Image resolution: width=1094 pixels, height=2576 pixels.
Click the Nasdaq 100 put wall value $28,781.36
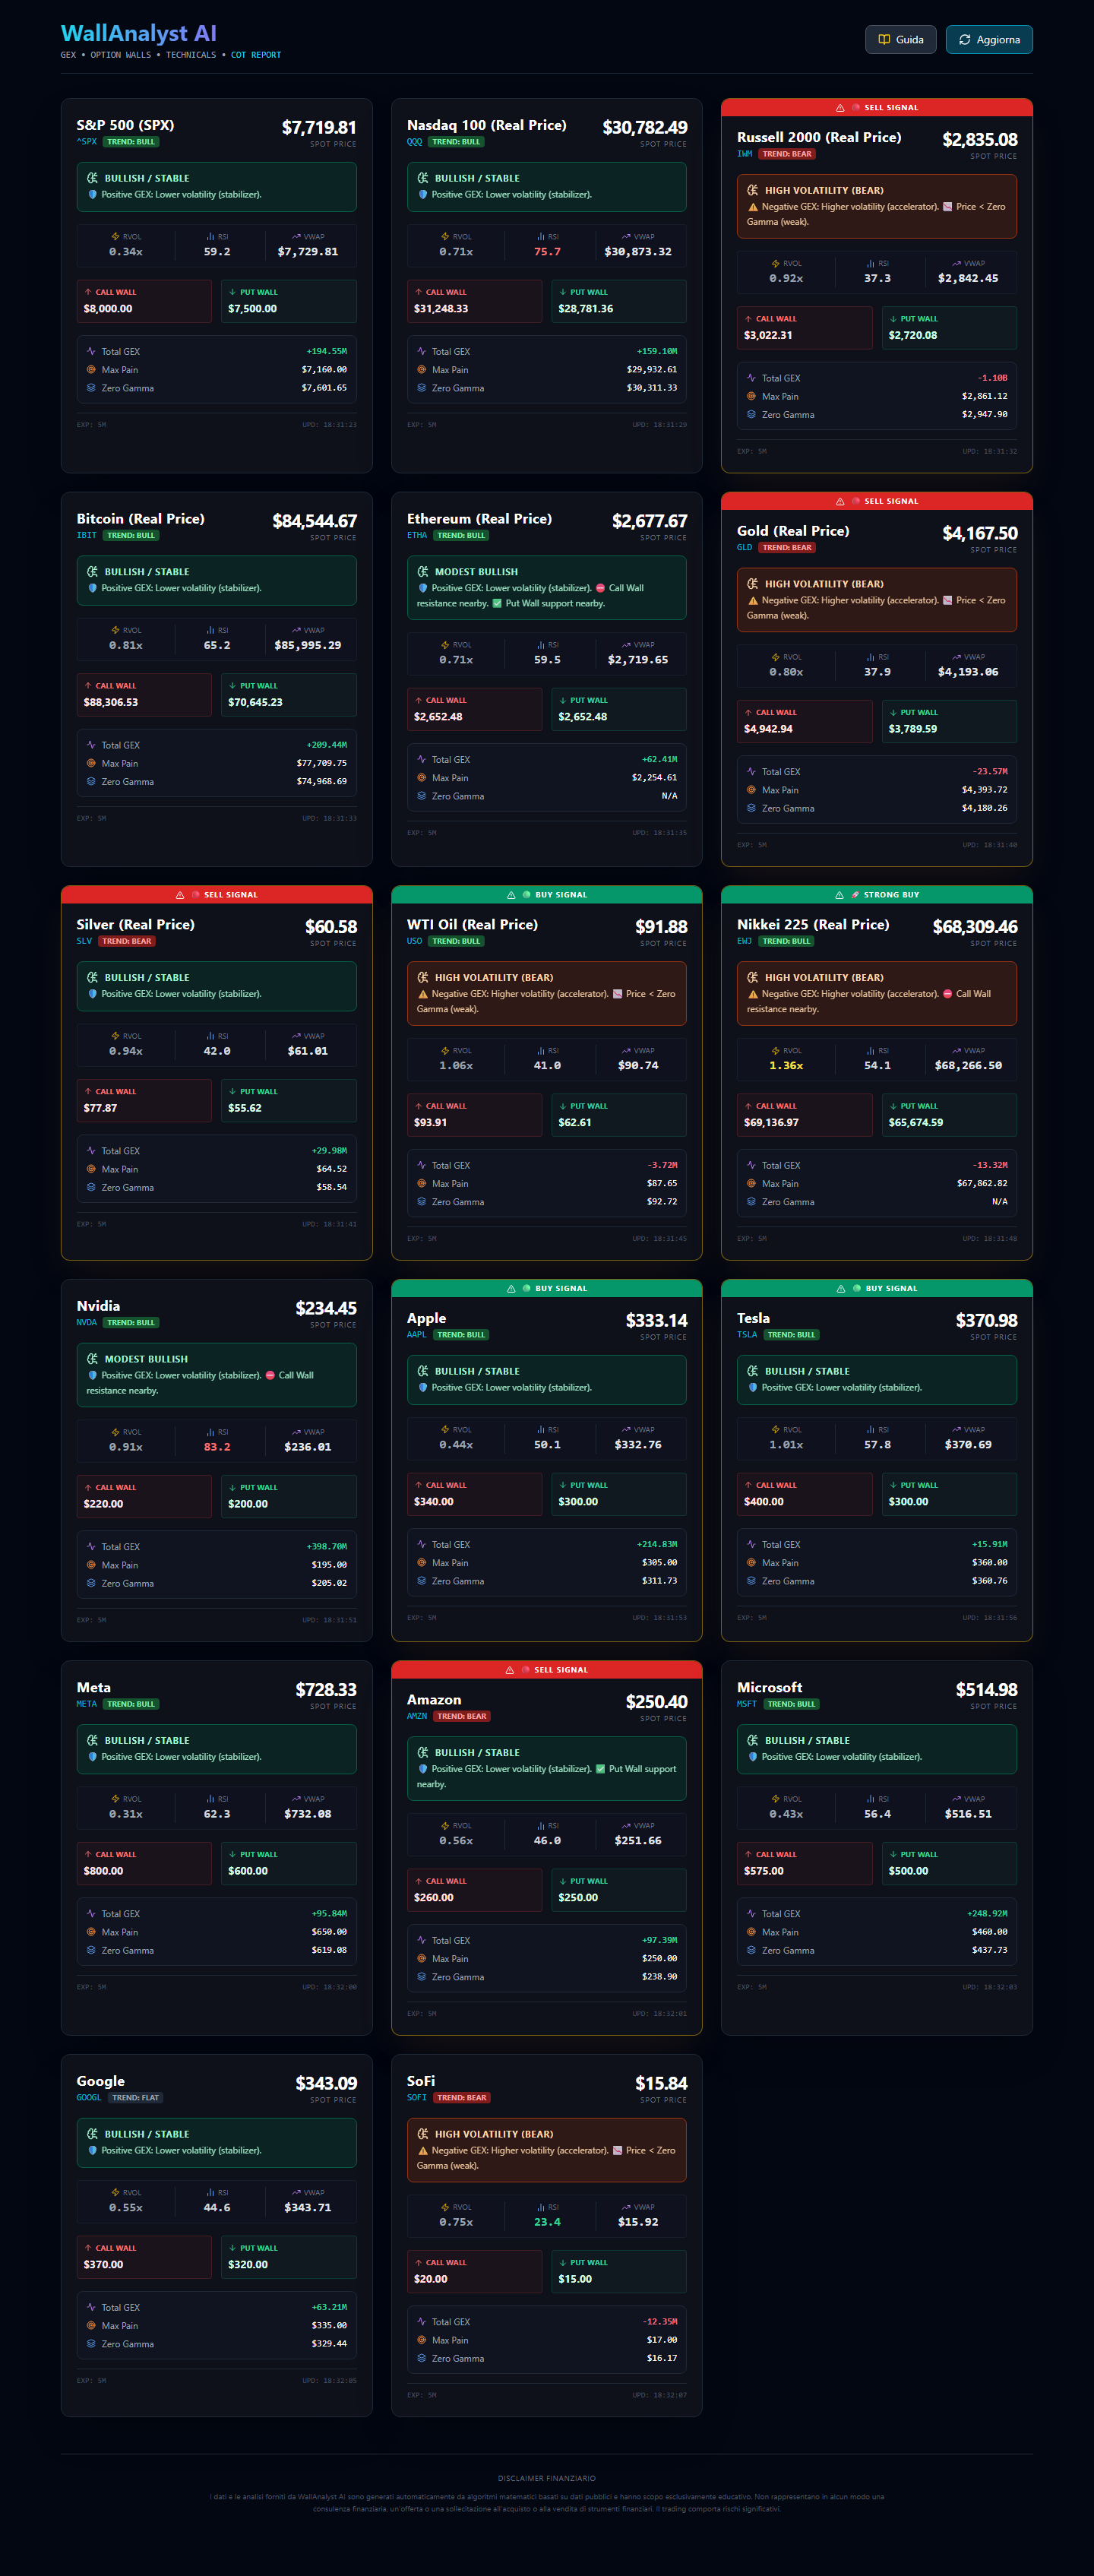586,309
